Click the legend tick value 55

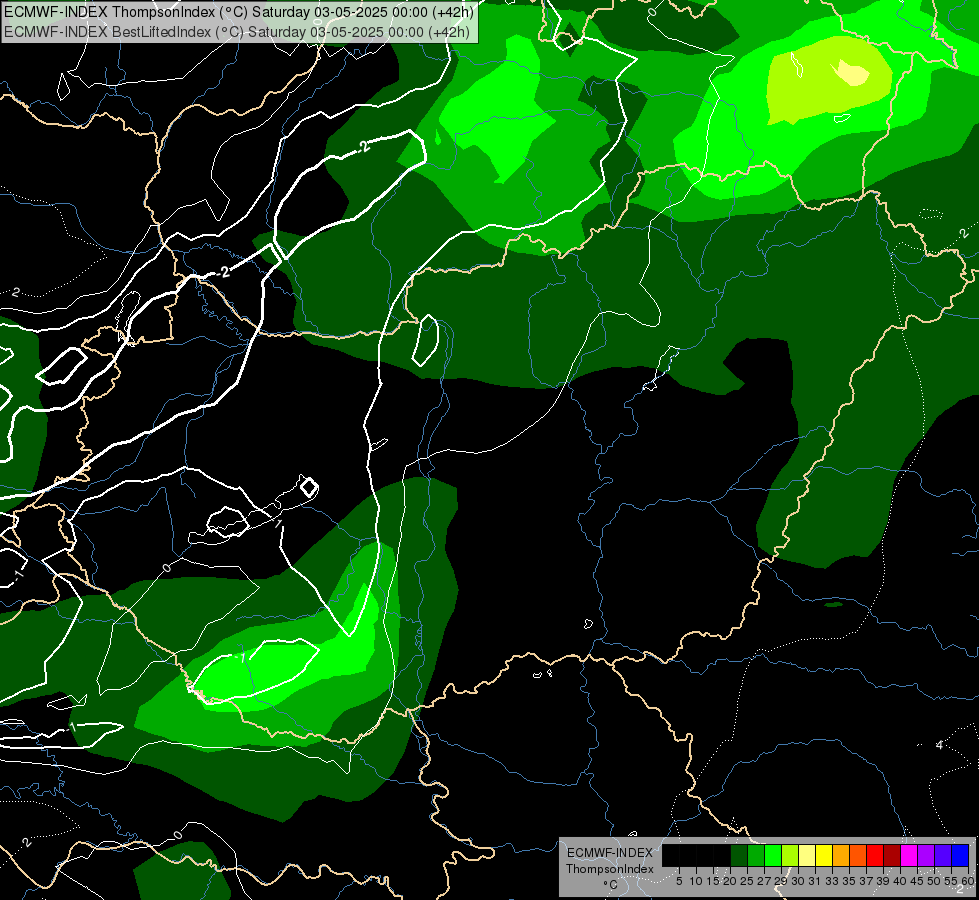point(951,881)
